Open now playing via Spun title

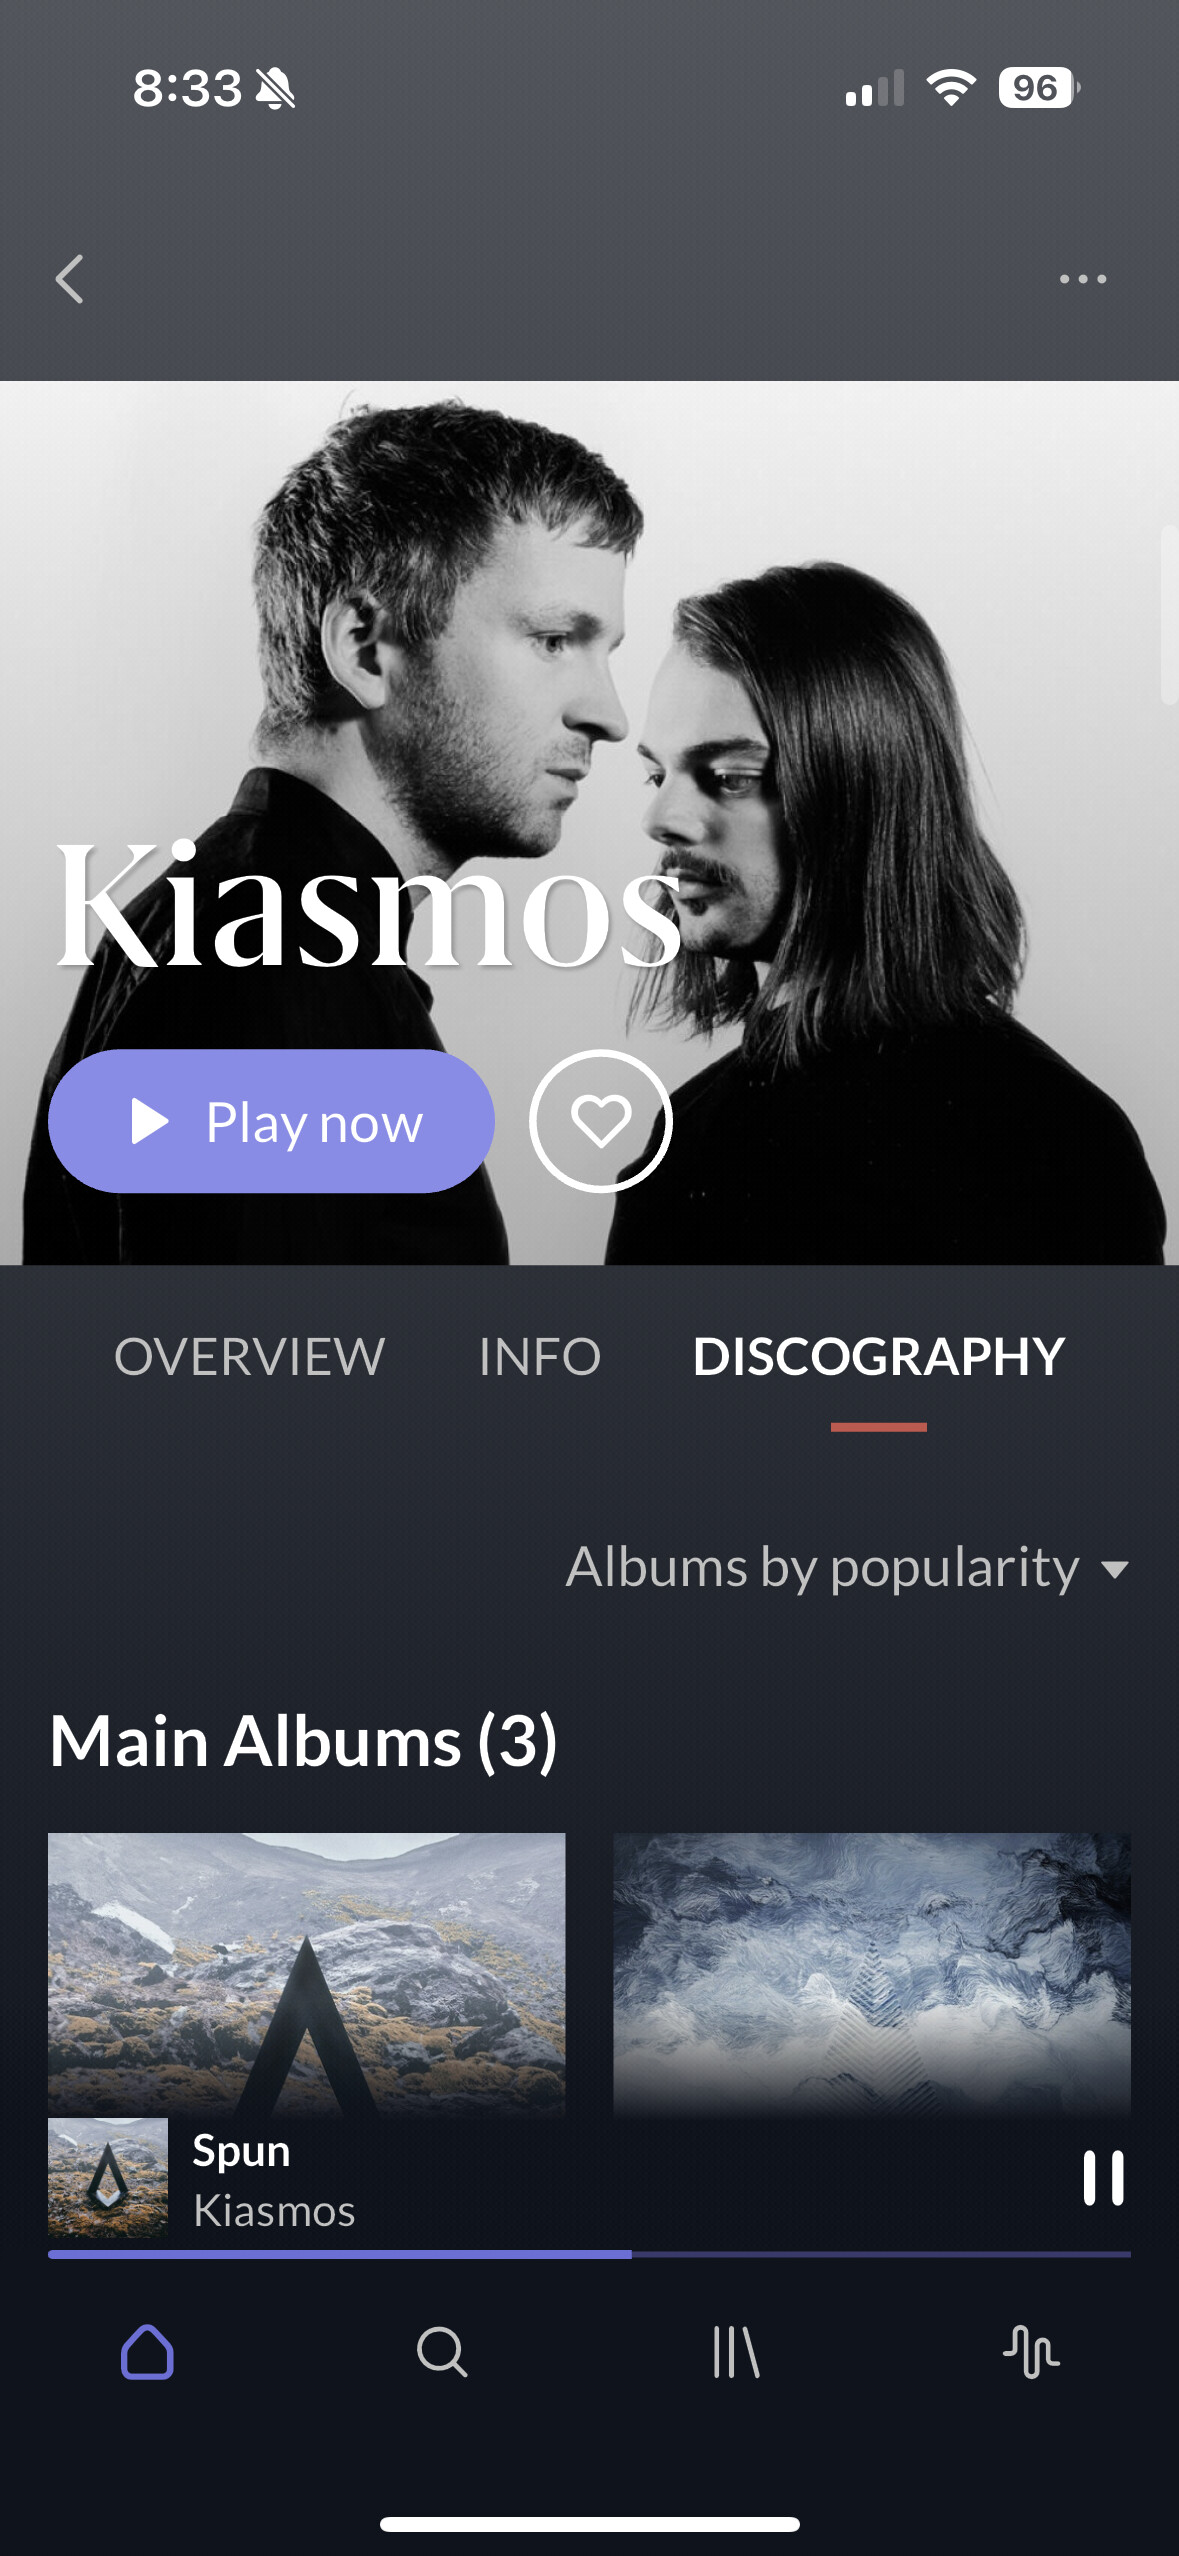coord(241,2151)
